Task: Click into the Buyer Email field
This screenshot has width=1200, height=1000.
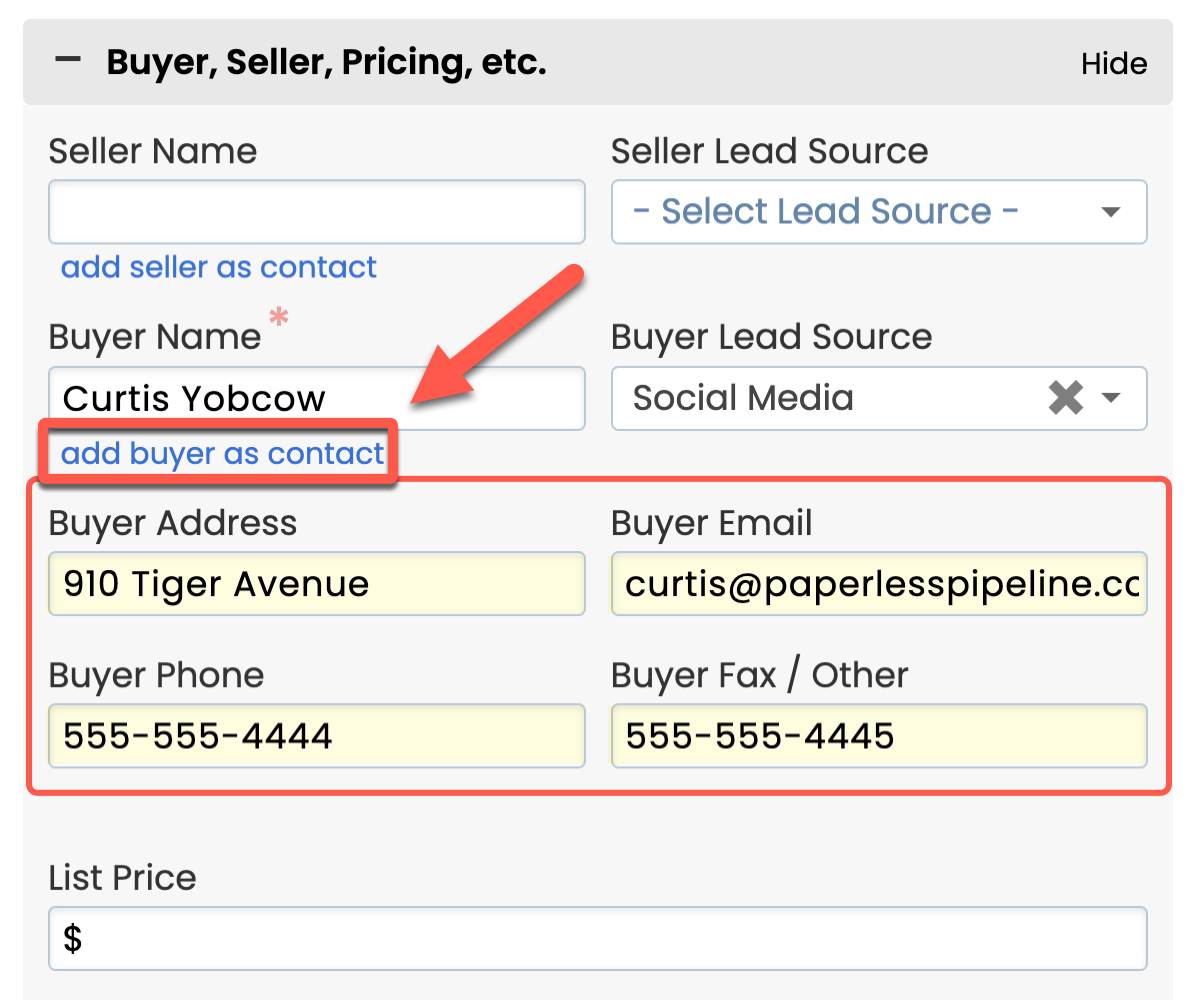Action: pyautogui.click(x=878, y=584)
